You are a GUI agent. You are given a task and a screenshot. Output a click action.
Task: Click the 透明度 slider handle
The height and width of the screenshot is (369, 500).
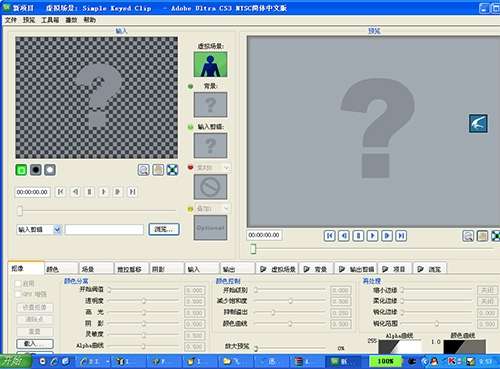click(144, 301)
